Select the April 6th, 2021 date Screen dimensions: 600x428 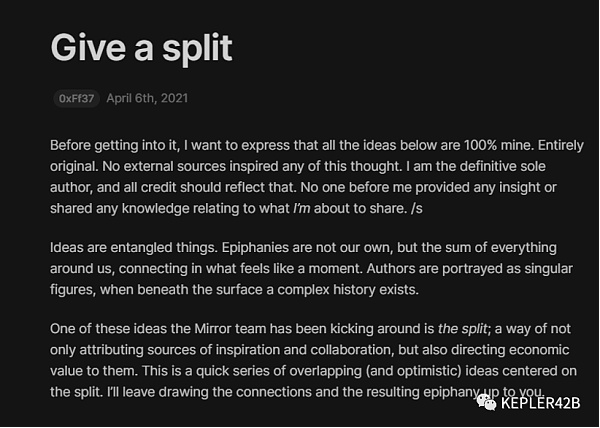[147, 99]
